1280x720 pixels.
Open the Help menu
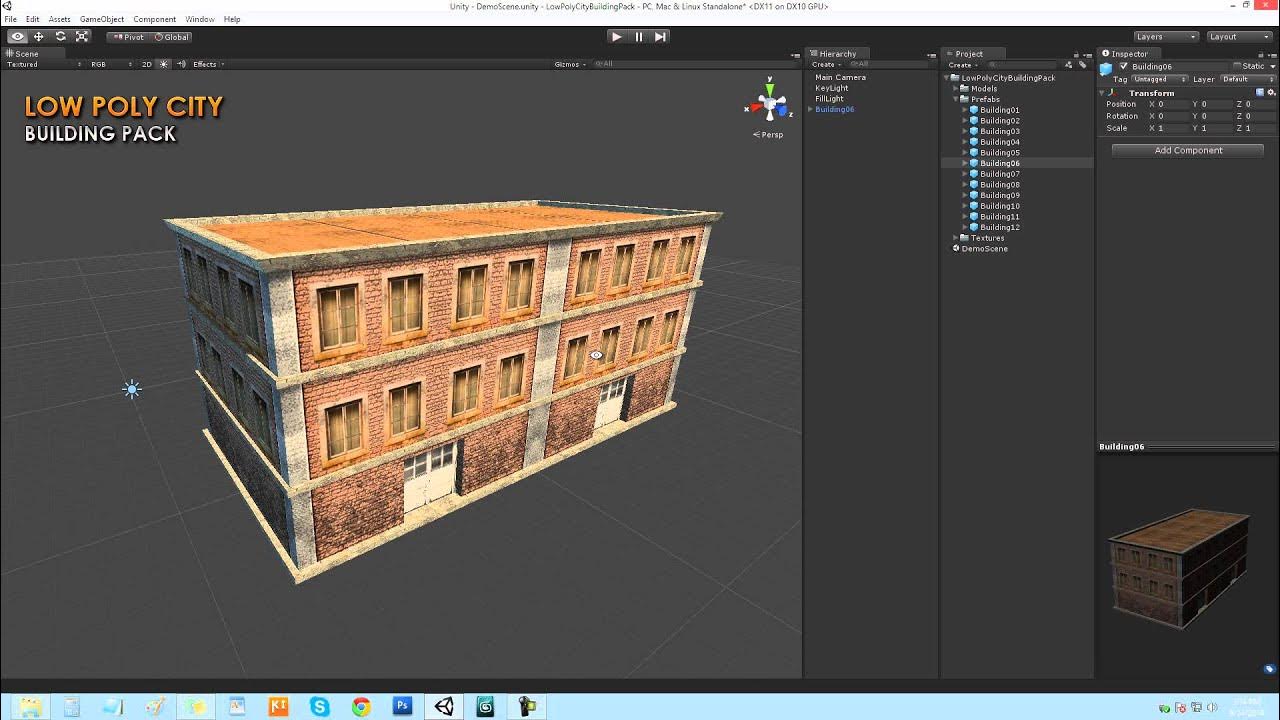coord(232,19)
